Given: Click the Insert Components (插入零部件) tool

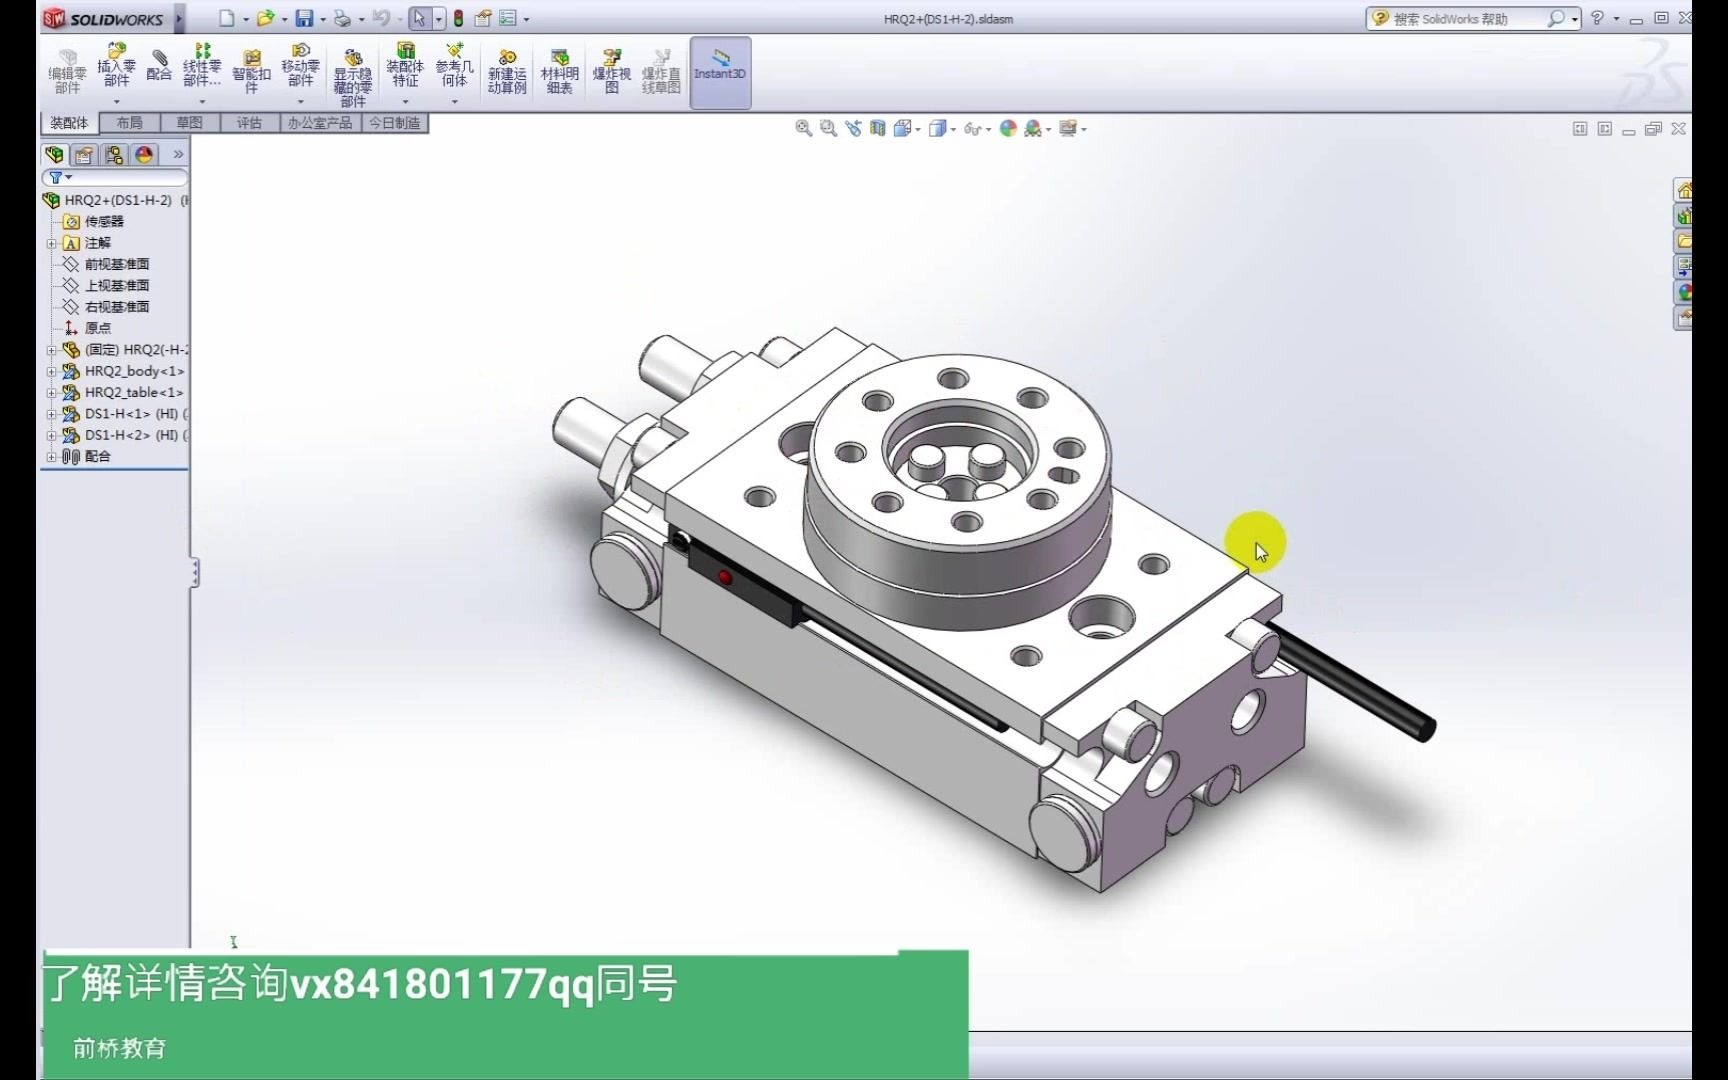Looking at the screenshot, I should (x=116, y=66).
